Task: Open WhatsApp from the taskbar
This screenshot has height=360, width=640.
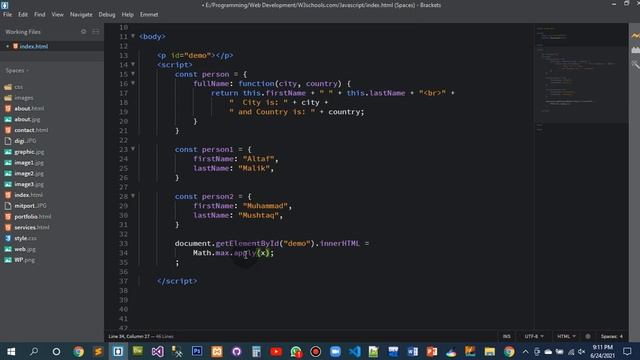Action: pos(296,351)
